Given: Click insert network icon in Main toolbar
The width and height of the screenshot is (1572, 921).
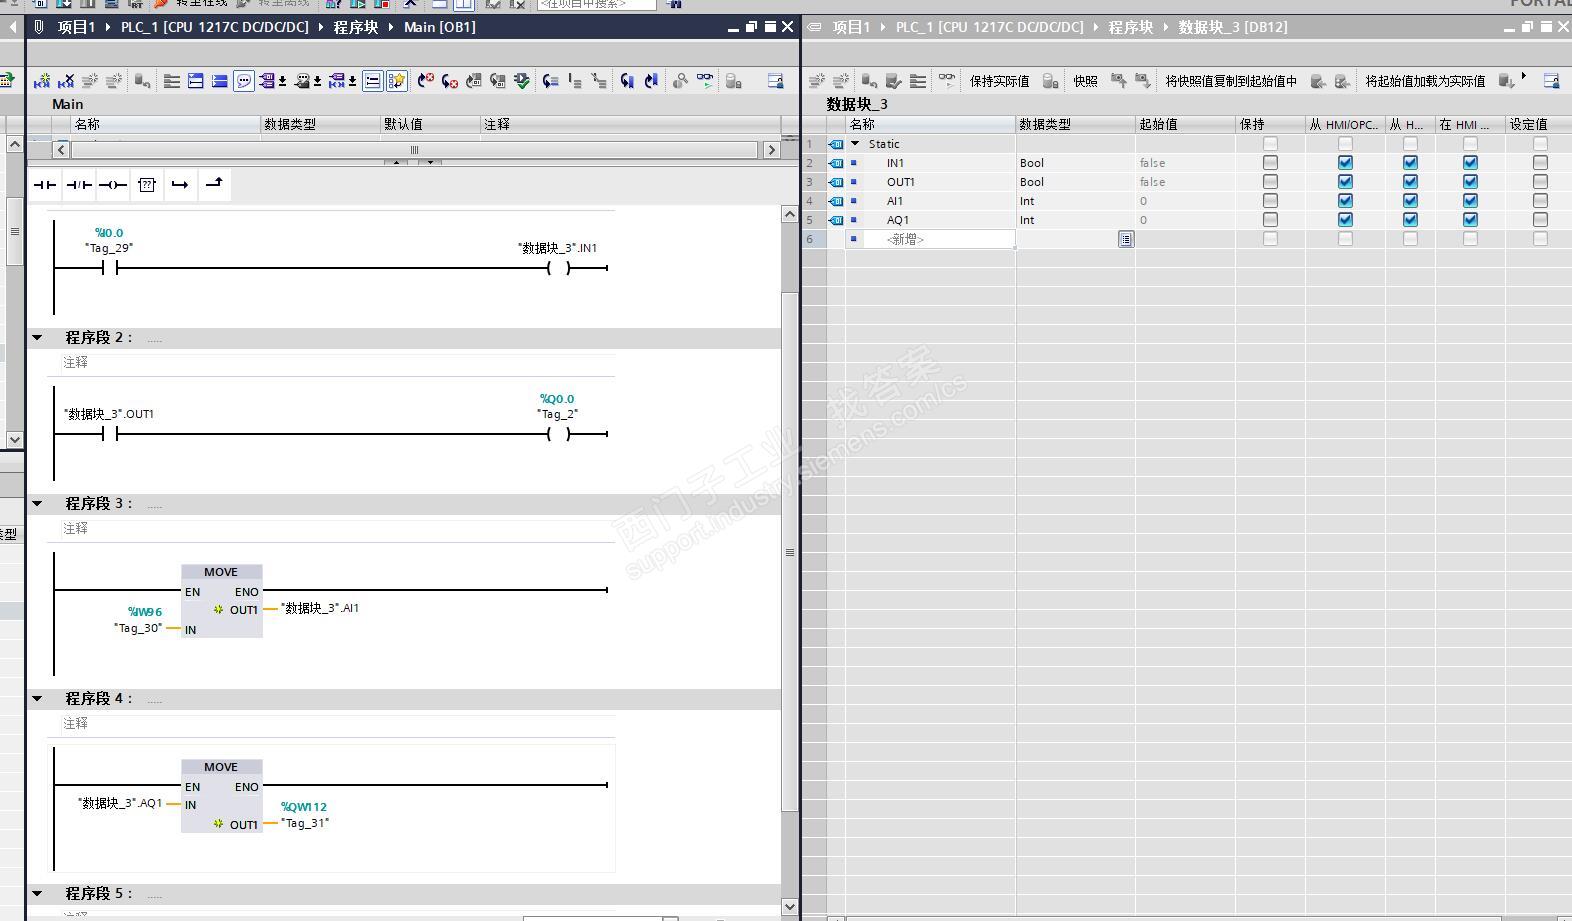Looking at the screenshot, I should click(x=42, y=81).
